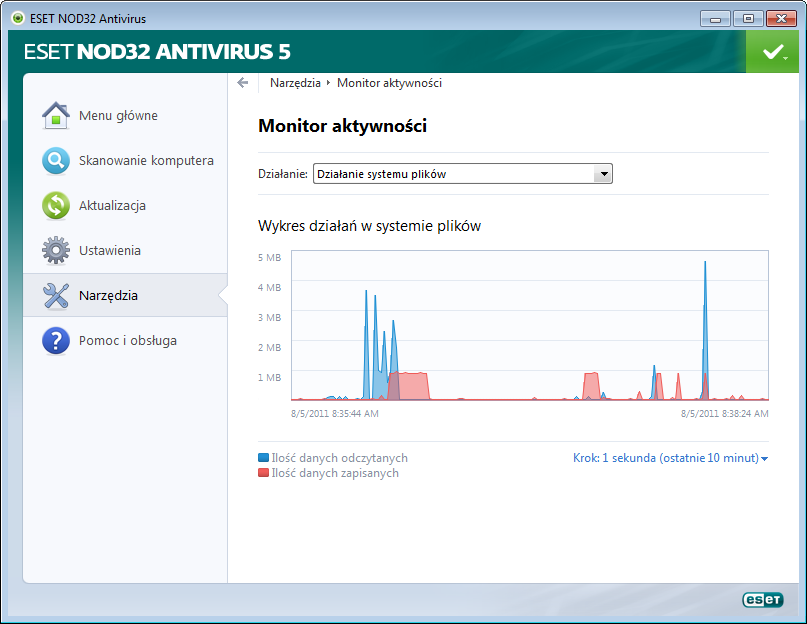Minimize the ESET NOD32 Antivirus window
Screen dimensions: 807x624
715,19
